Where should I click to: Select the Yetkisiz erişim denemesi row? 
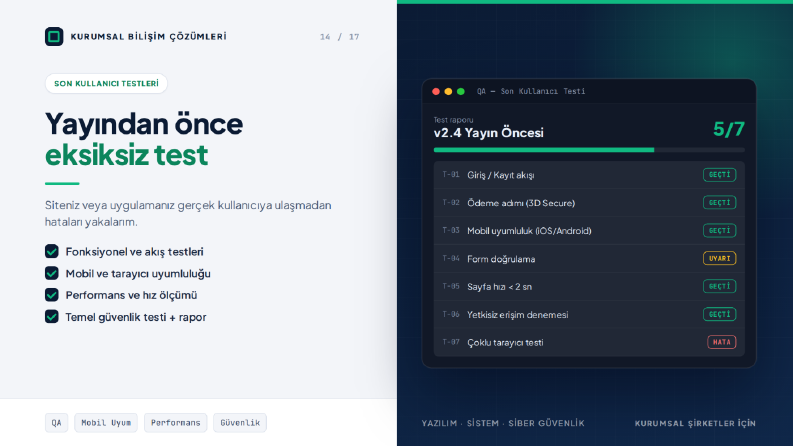(589, 315)
